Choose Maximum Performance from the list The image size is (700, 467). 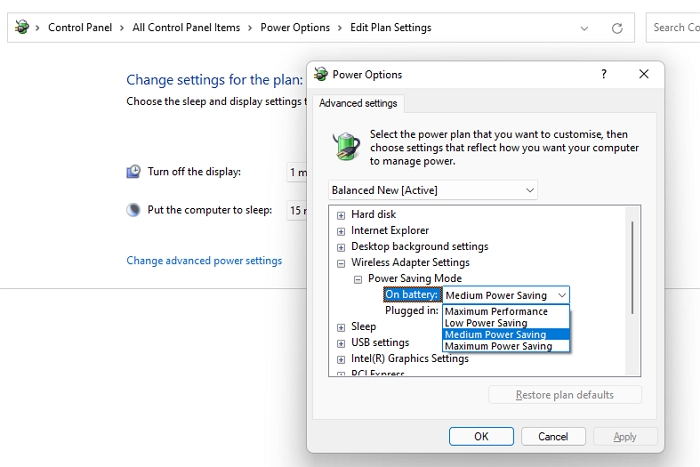[x=506, y=311]
